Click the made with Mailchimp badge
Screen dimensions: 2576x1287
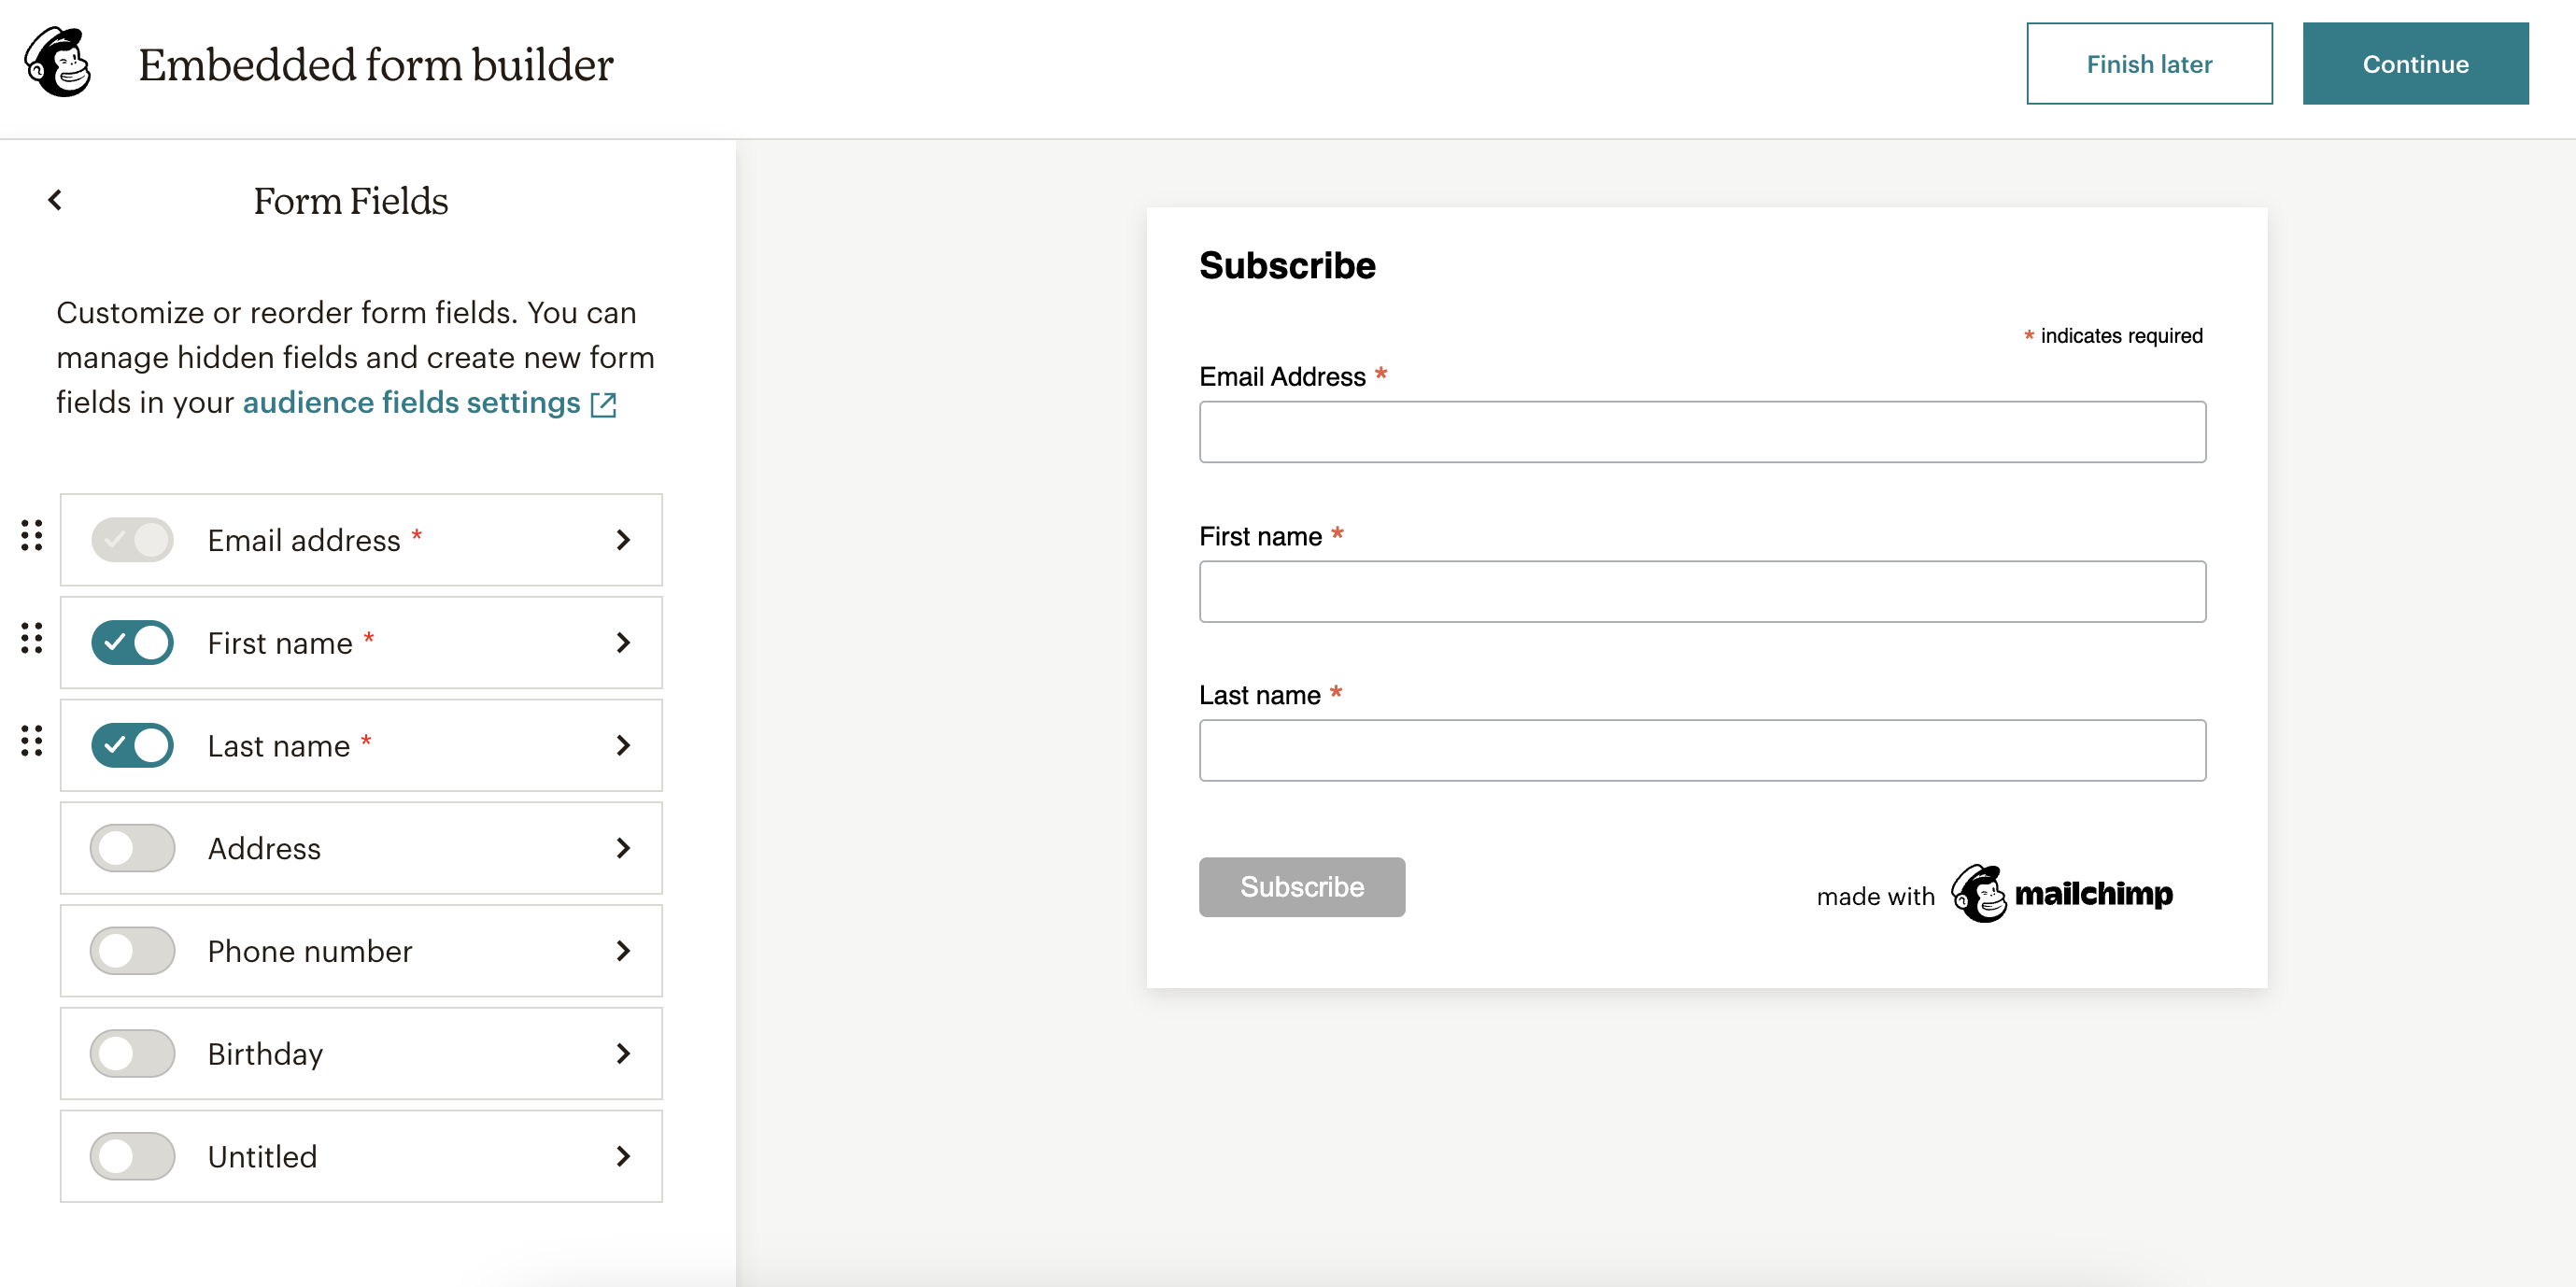click(x=1995, y=895)
